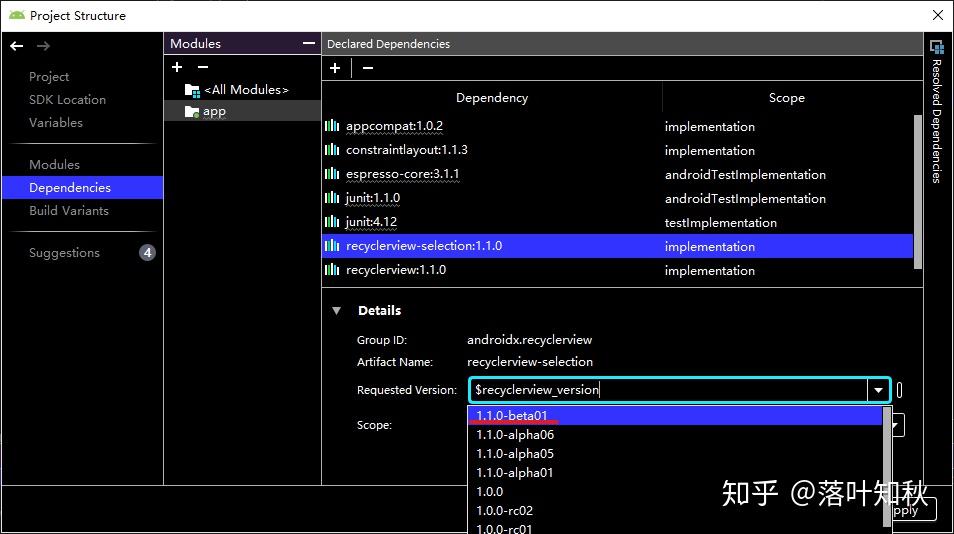Viewport: 954px width, 534px height.
Task: Open the Requested Version dropdown arrow
Action: coord(878,390)
